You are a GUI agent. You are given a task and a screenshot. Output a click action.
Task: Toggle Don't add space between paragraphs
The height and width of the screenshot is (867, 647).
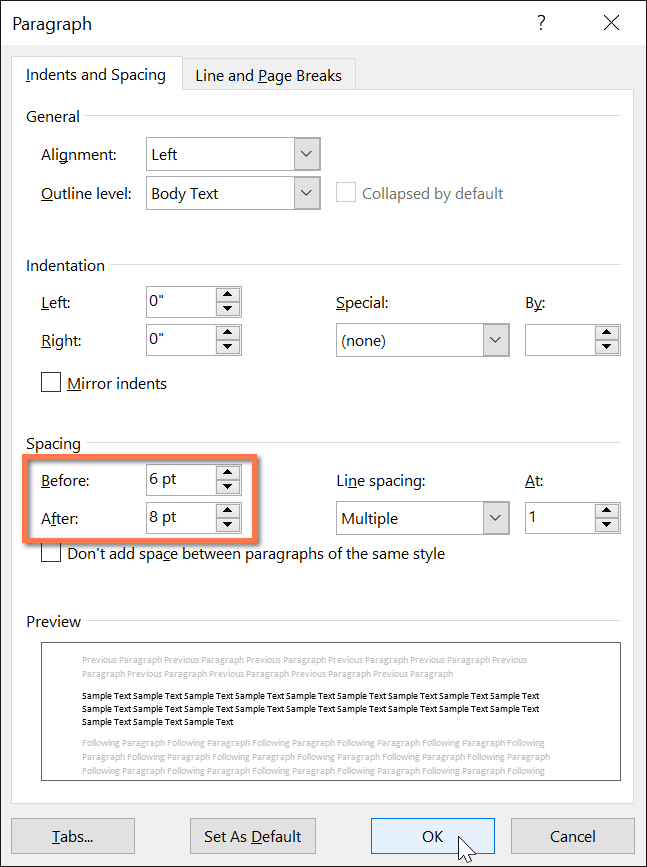[x=51, y=553]
